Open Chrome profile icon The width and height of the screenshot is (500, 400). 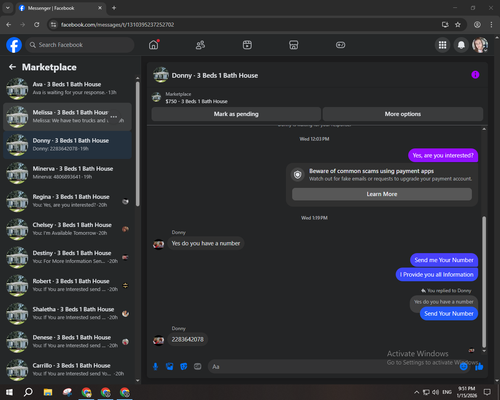point(477,25)
